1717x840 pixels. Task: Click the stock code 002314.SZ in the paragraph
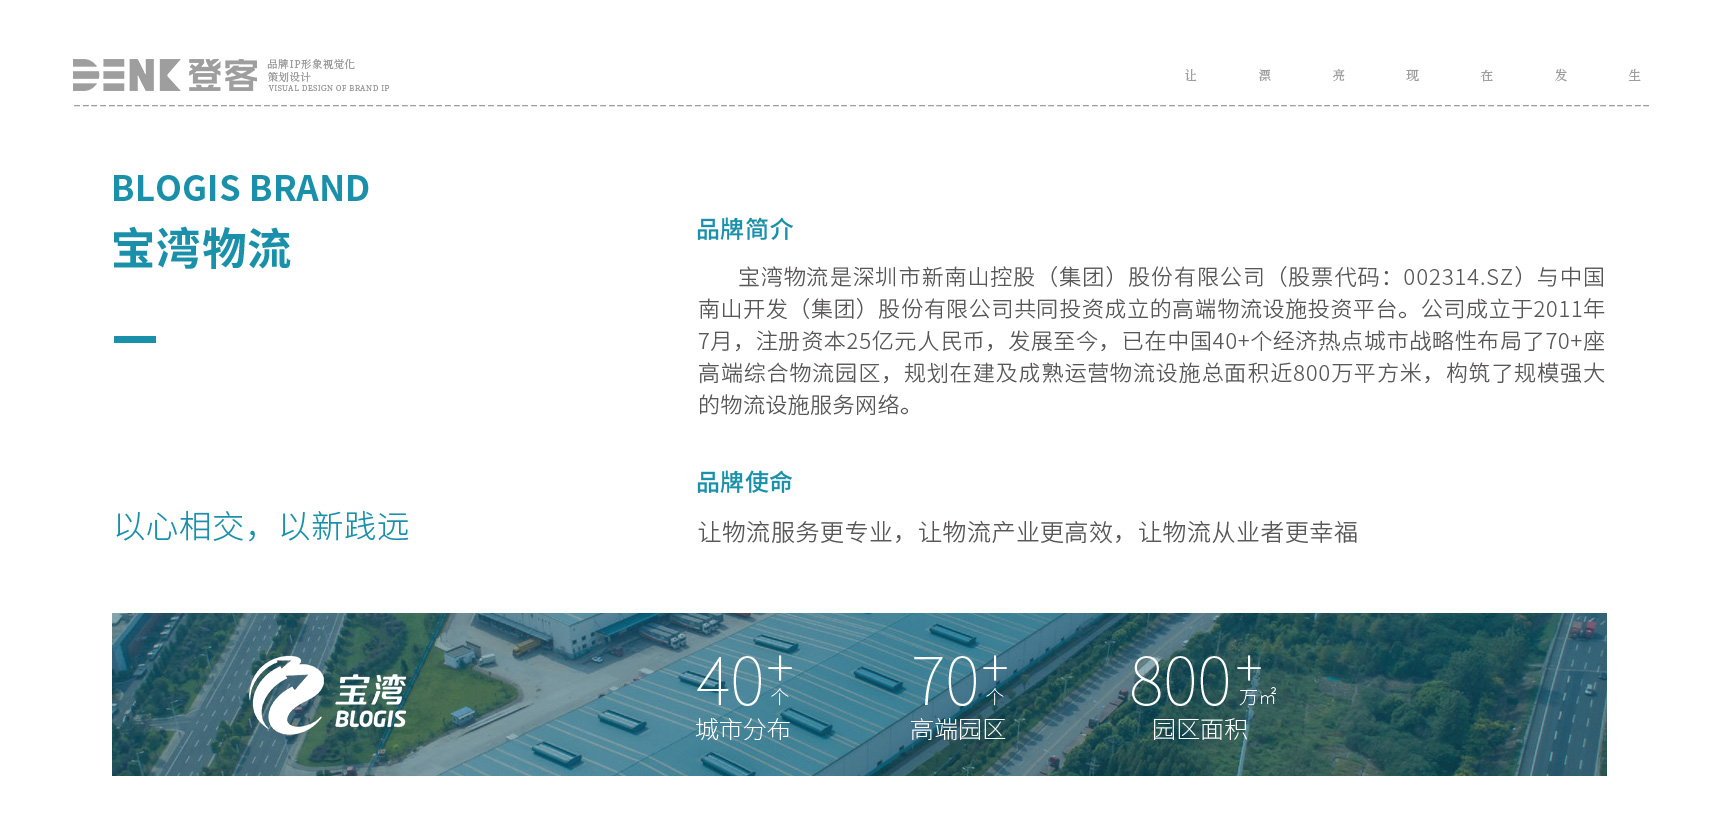click(x=1458, y=278)
